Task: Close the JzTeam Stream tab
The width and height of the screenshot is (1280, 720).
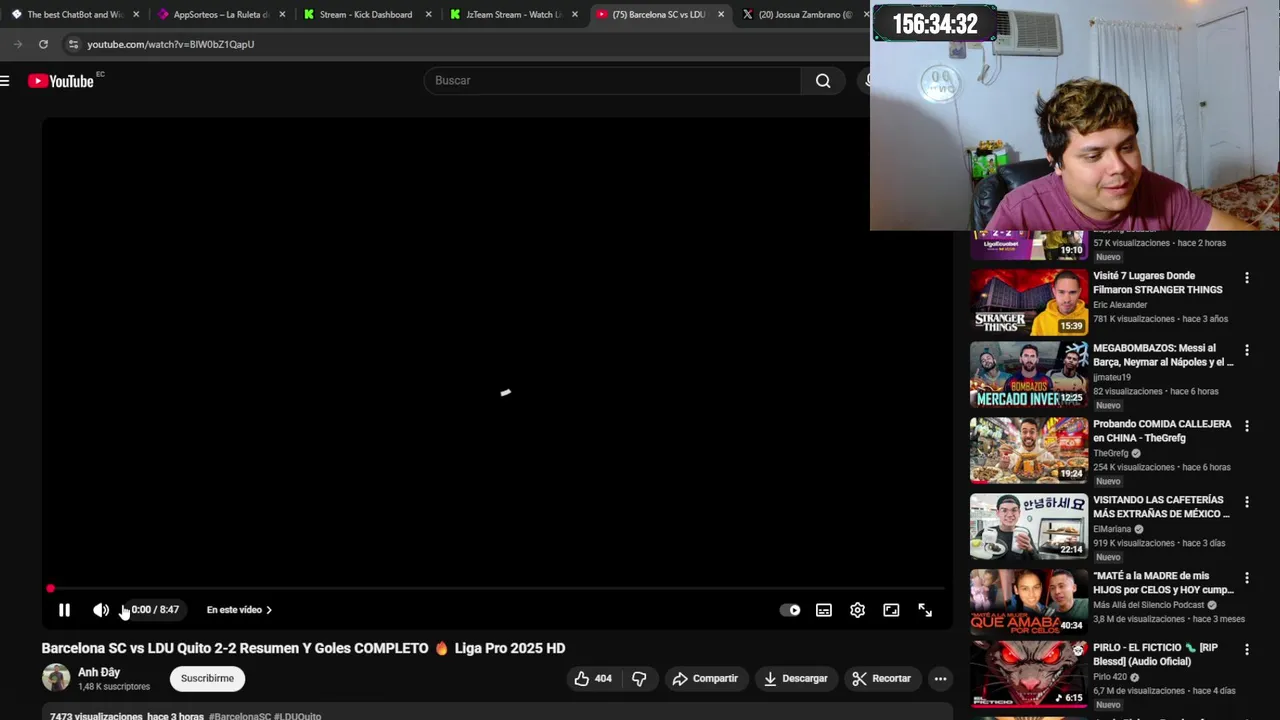Action: (574, 14)
